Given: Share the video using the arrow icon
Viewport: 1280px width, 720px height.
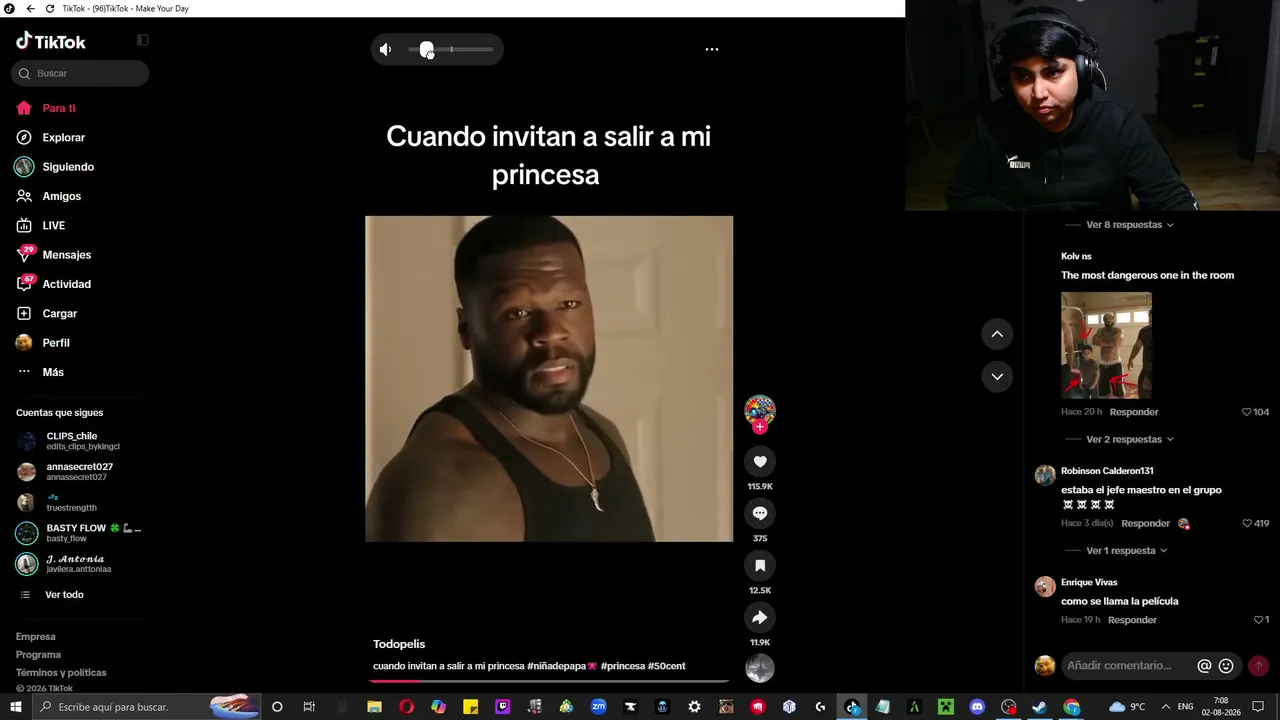Looking at the screenshot, I should pos(760,617).
